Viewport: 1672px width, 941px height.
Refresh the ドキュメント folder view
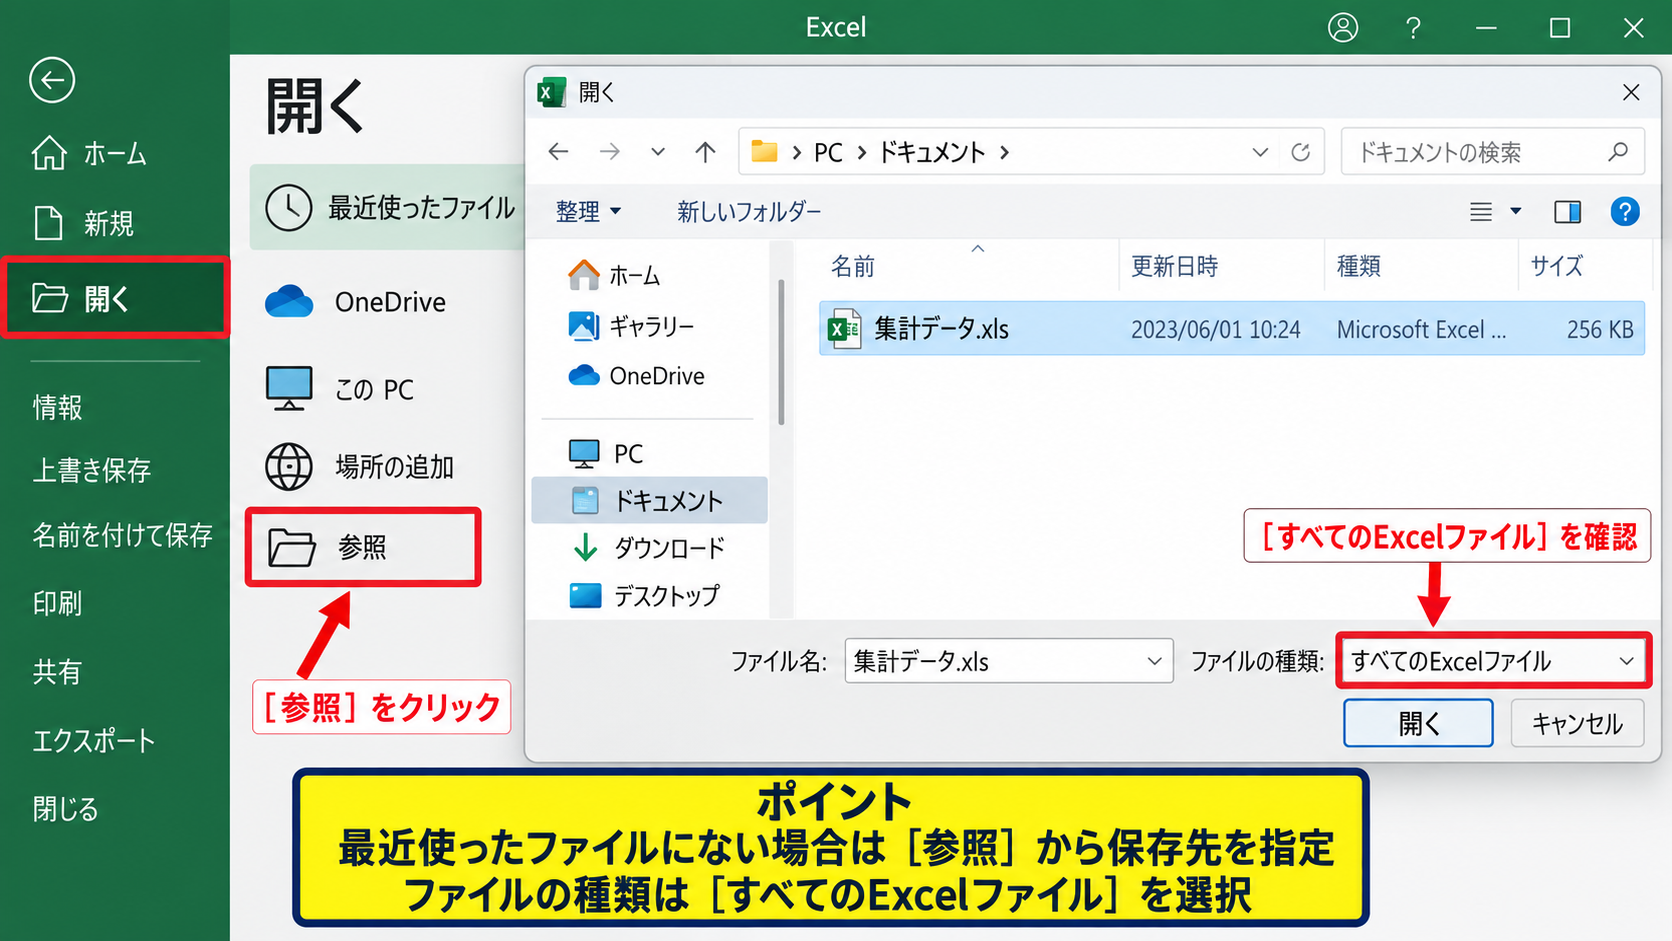click(1300, 152)
